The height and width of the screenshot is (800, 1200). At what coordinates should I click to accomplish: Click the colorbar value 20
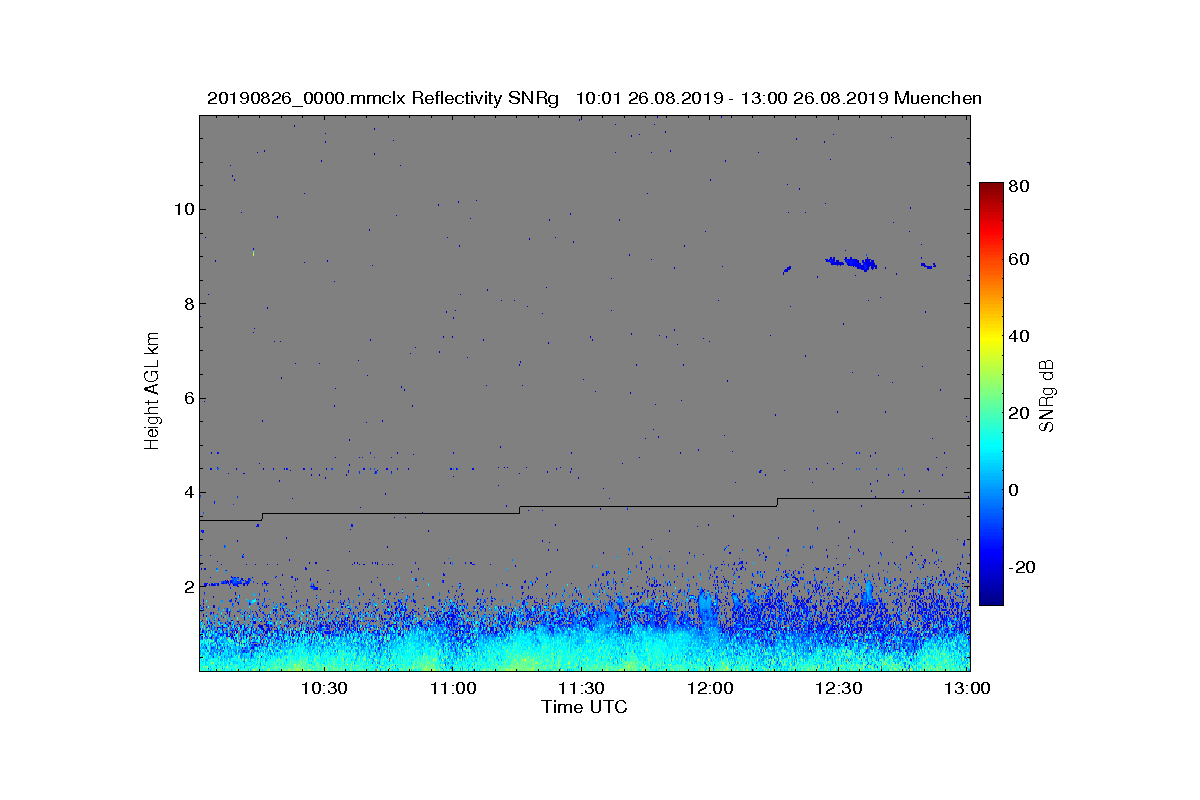pyautogui.click(x=1019, y=413)
